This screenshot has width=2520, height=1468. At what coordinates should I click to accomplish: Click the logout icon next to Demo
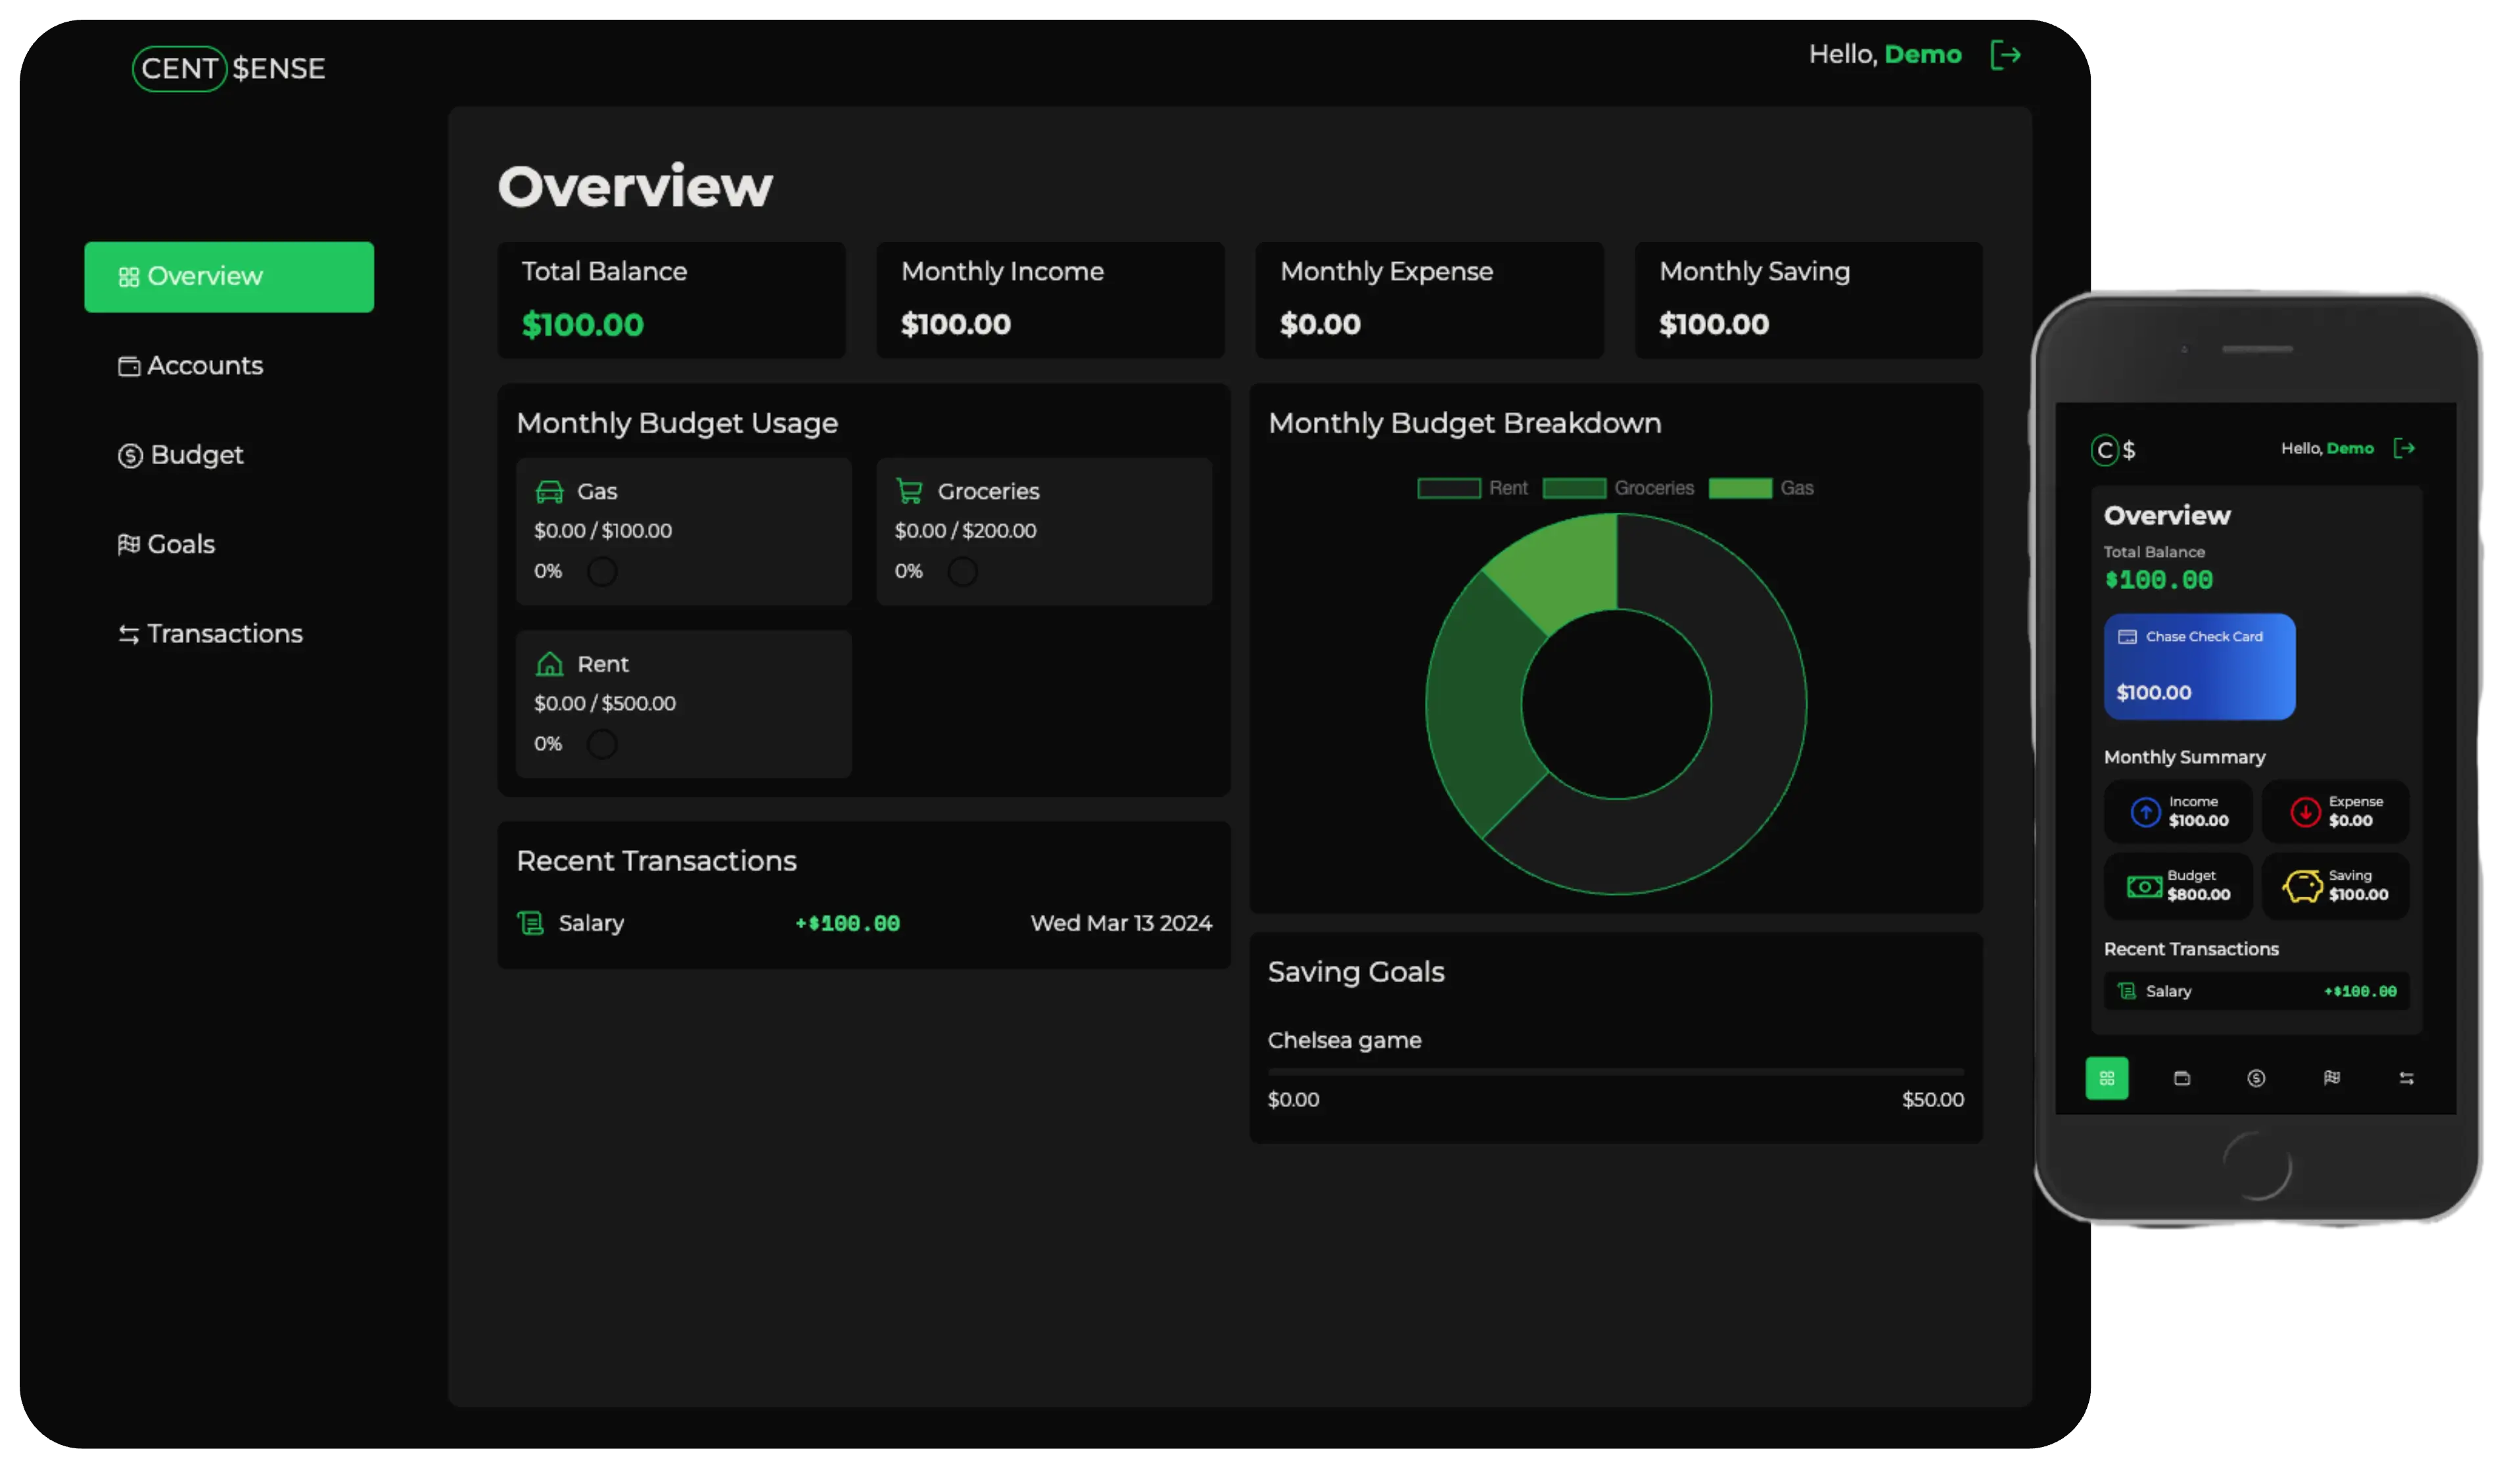[2006, 55]
